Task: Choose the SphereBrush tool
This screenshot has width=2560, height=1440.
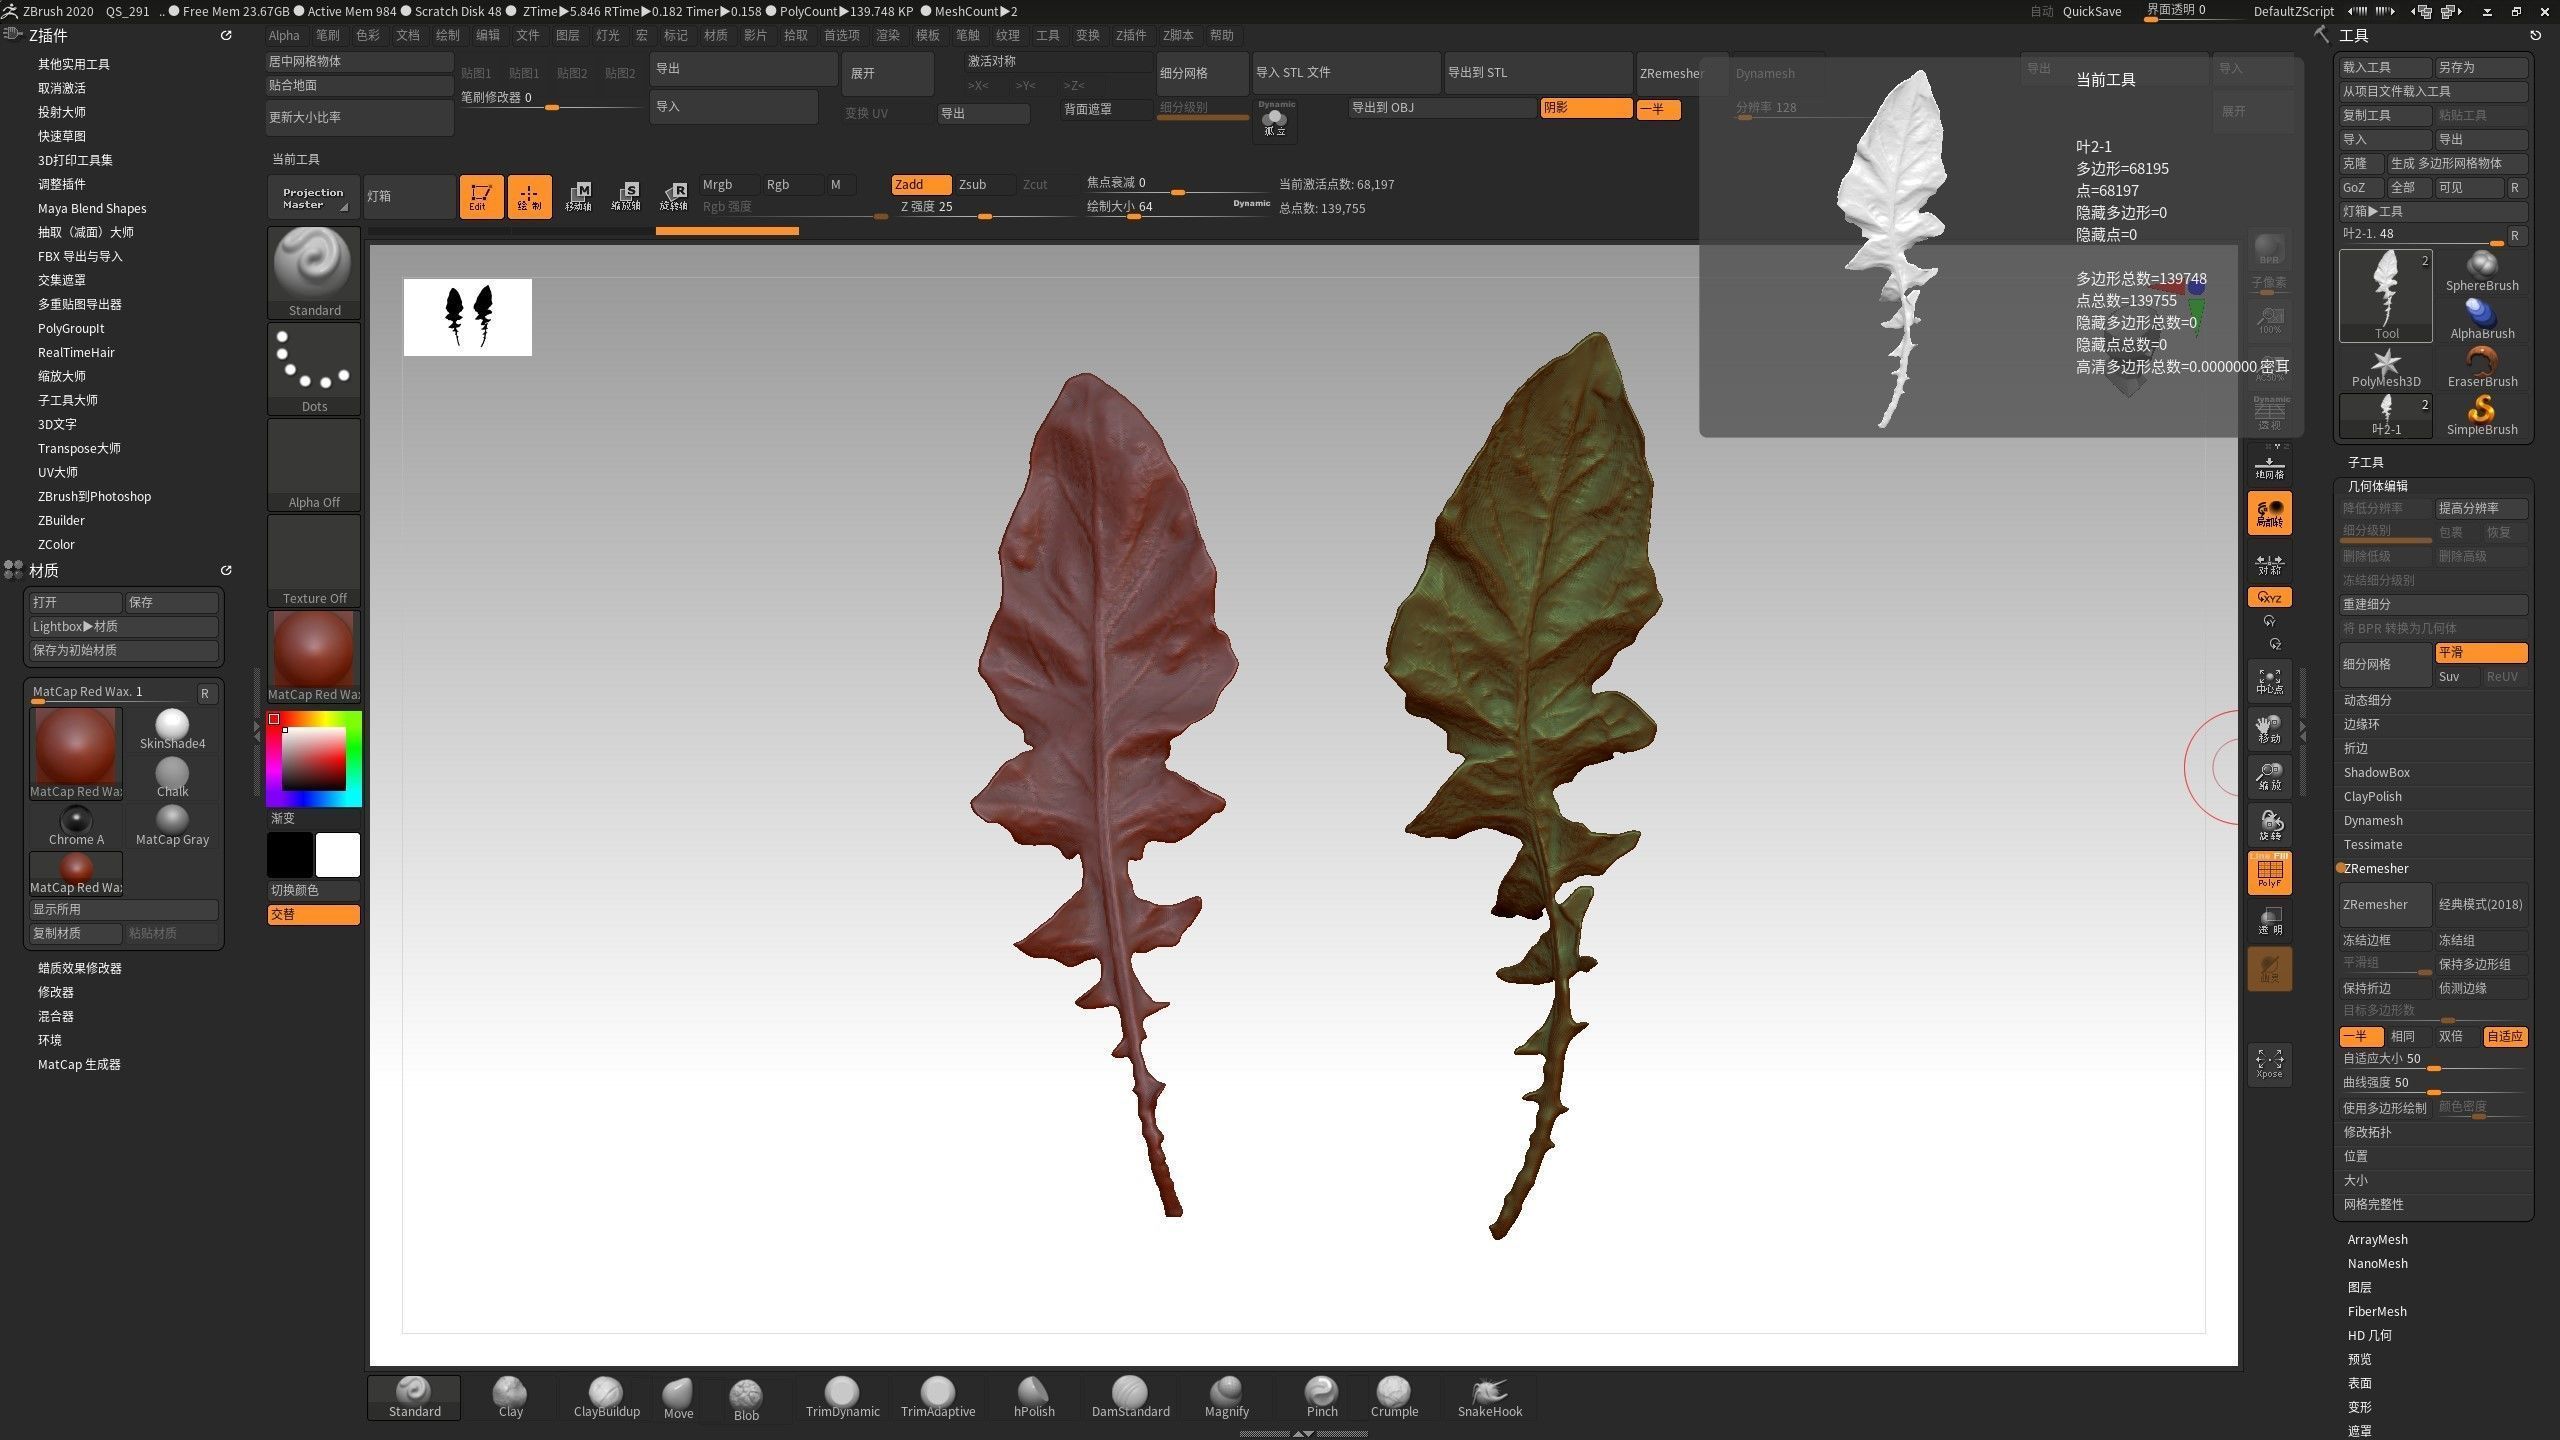Action: coord(2482,272)
